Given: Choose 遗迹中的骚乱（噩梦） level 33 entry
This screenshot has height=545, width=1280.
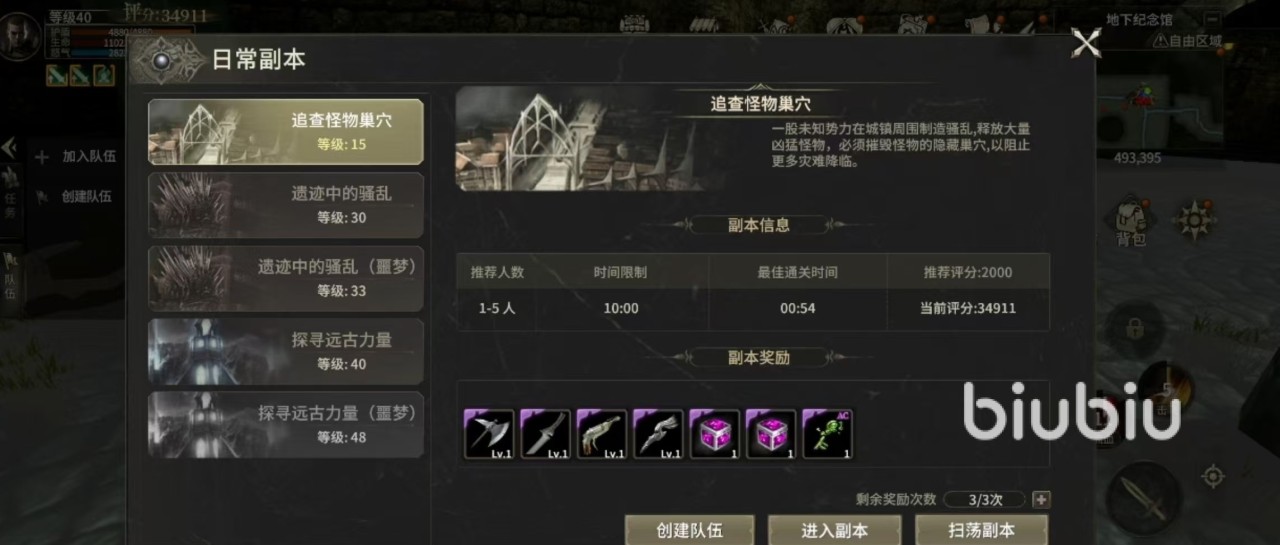Looking at the screenshot, I should click(286, 278).
